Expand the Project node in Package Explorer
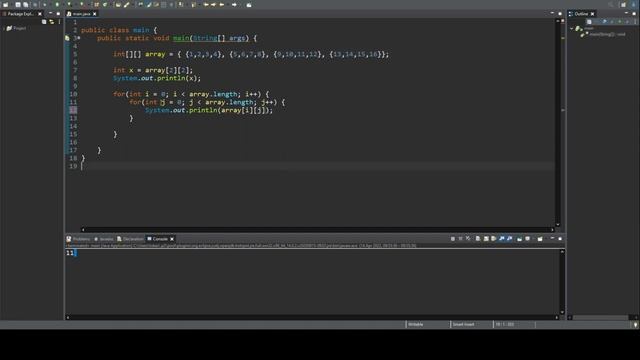Viewport: 640px width, 360px height. pyautogui.click(x=4, y=28)
